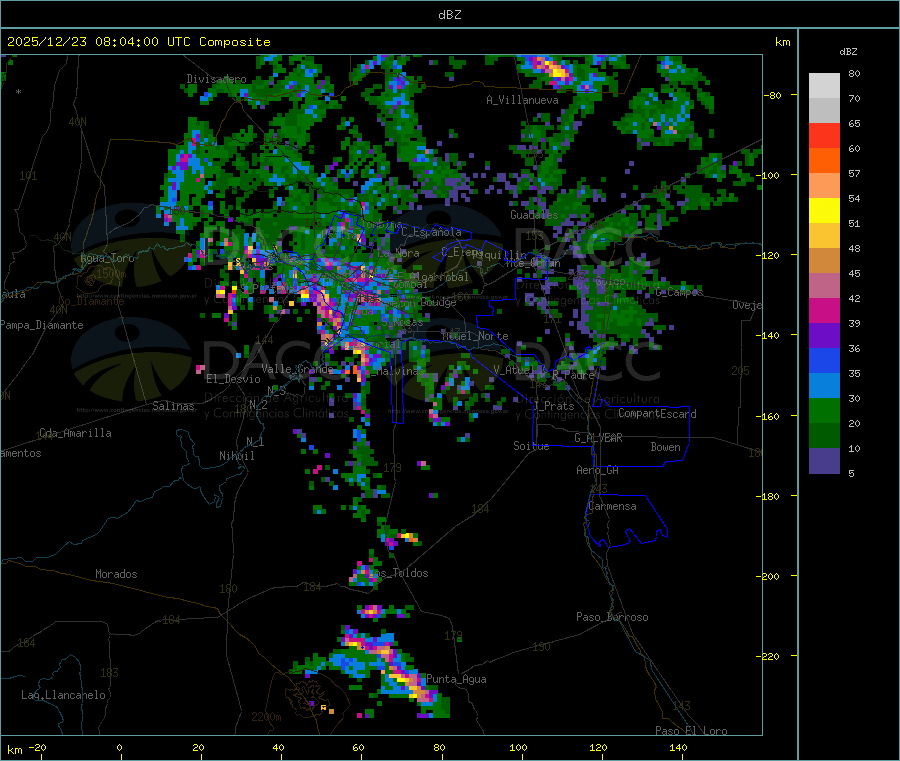Click the 'Morados' map label
Viewport: 900px width, 761px height.
[116, 574]
